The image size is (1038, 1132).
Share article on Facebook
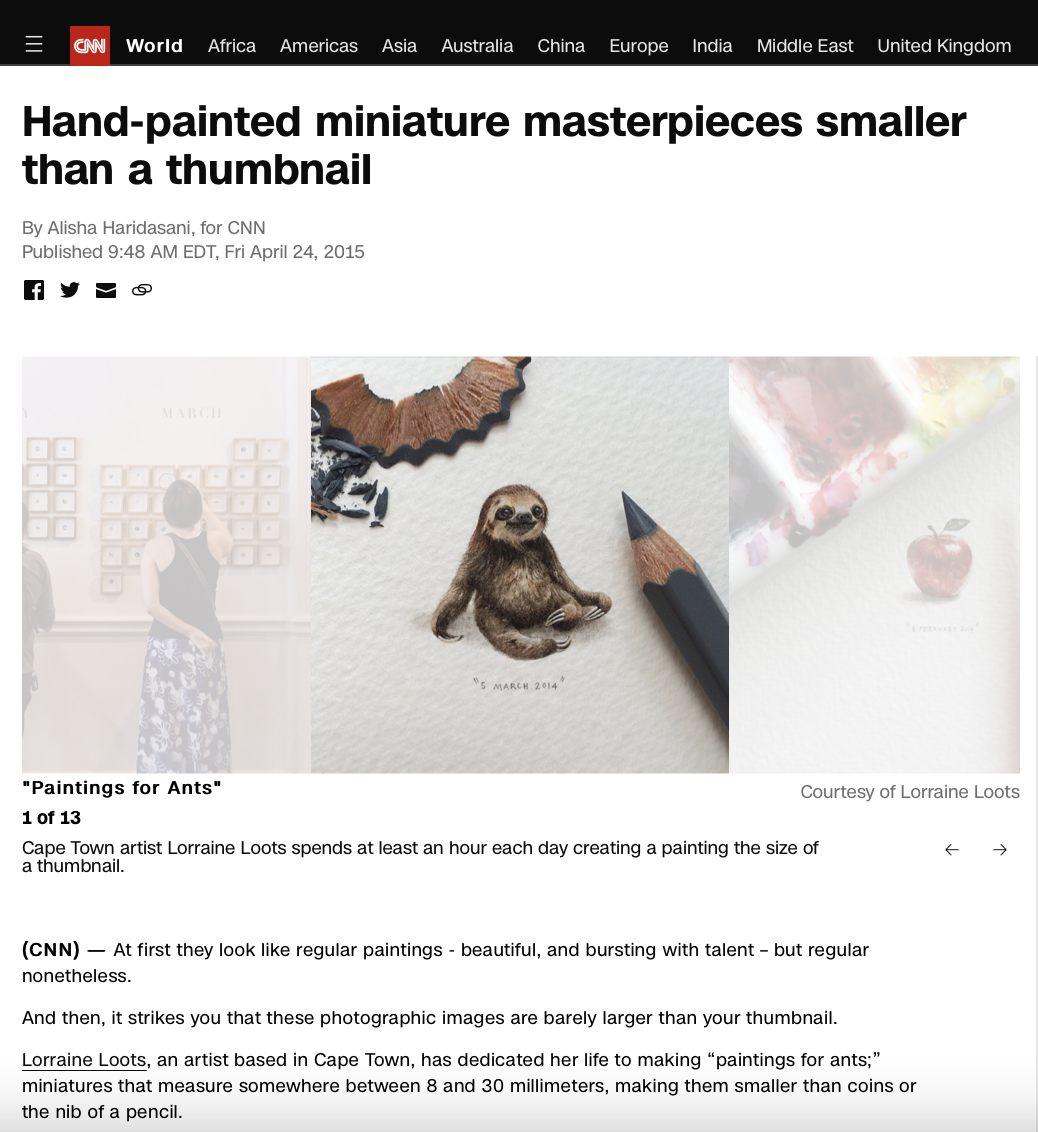pos(34,289)
